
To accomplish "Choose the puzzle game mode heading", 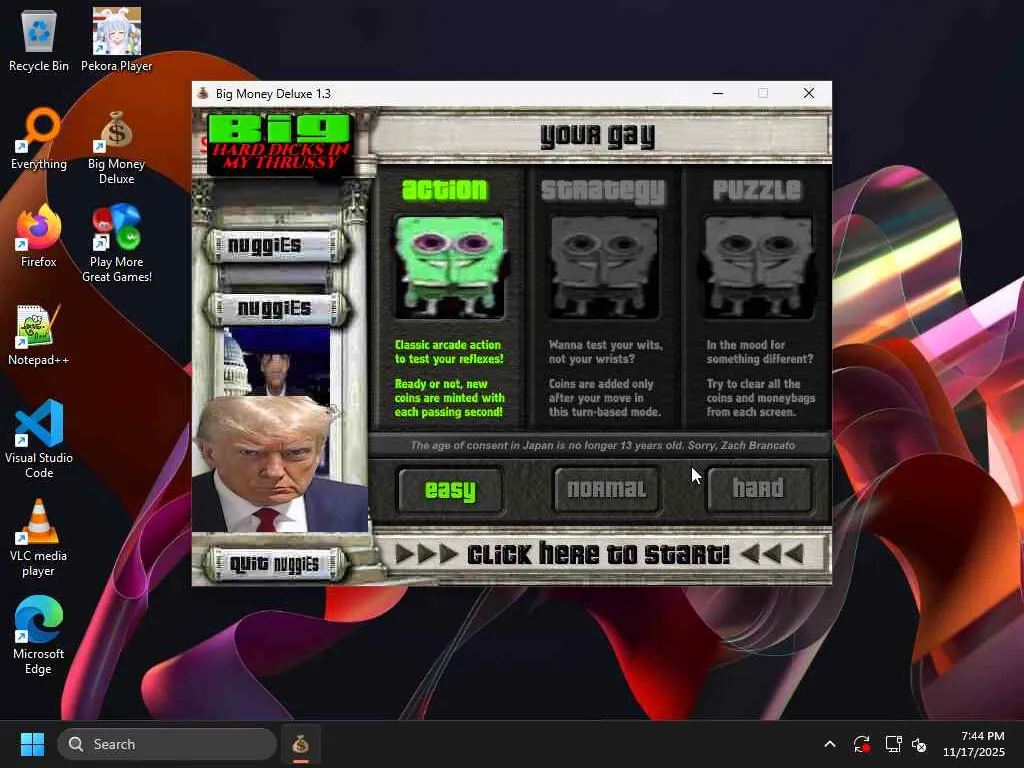I will point(757,189).
